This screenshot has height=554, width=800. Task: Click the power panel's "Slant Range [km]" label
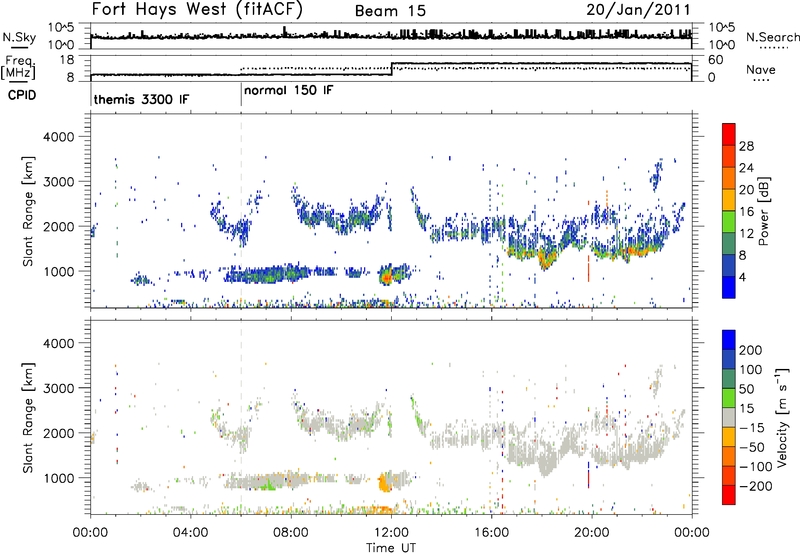pyautogui.click(x=28, y=211)
